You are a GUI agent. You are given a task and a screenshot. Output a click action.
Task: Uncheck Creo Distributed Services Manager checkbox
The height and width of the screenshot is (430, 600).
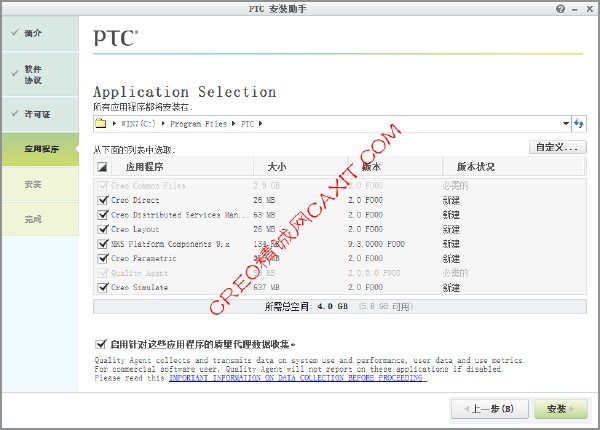click(103, 215)
